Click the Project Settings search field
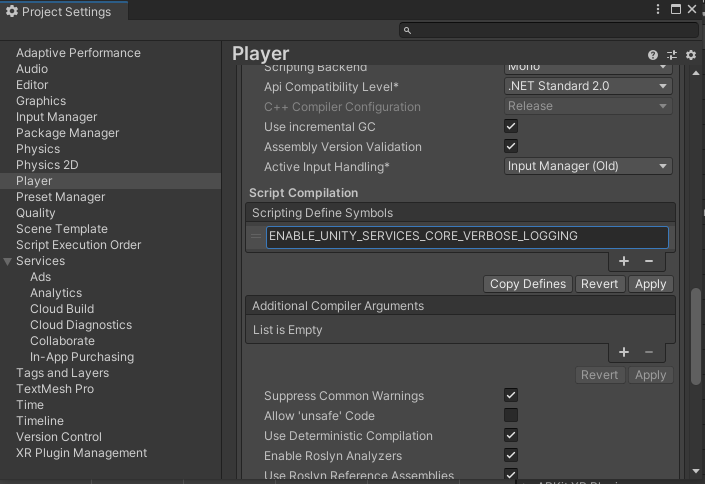Screen dimensions: 705x484 pyautogui.click(x=548, y=31)
